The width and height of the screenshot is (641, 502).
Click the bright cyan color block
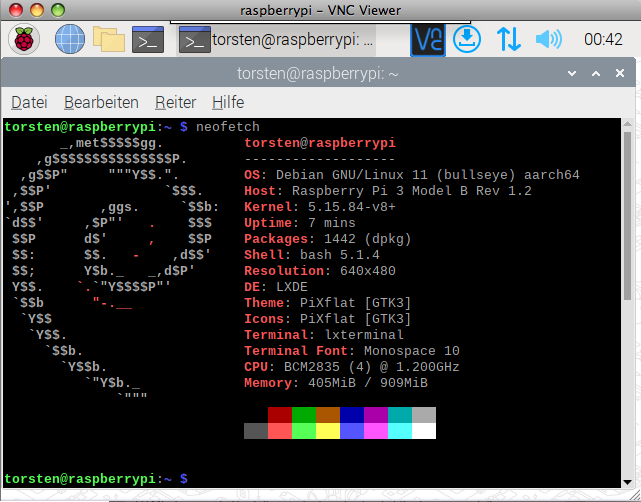click(x=400, y=431)
